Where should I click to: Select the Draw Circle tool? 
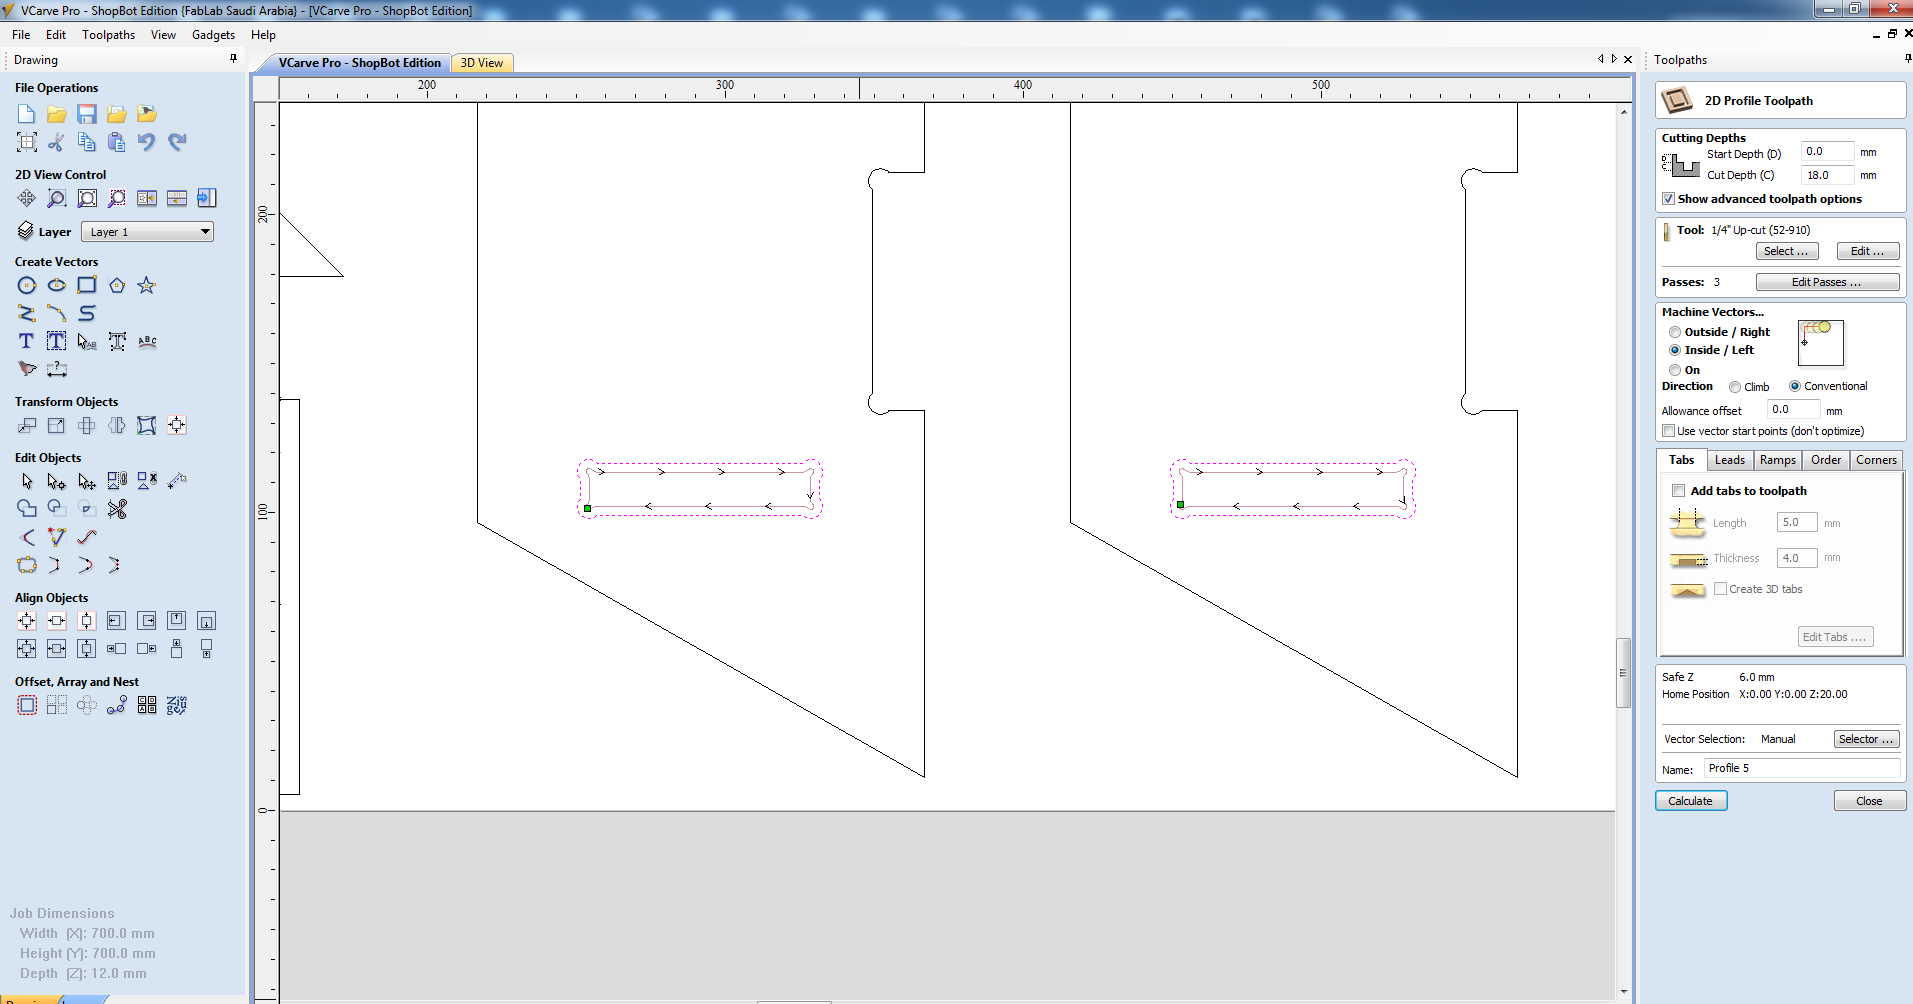[x=27, y=285]
